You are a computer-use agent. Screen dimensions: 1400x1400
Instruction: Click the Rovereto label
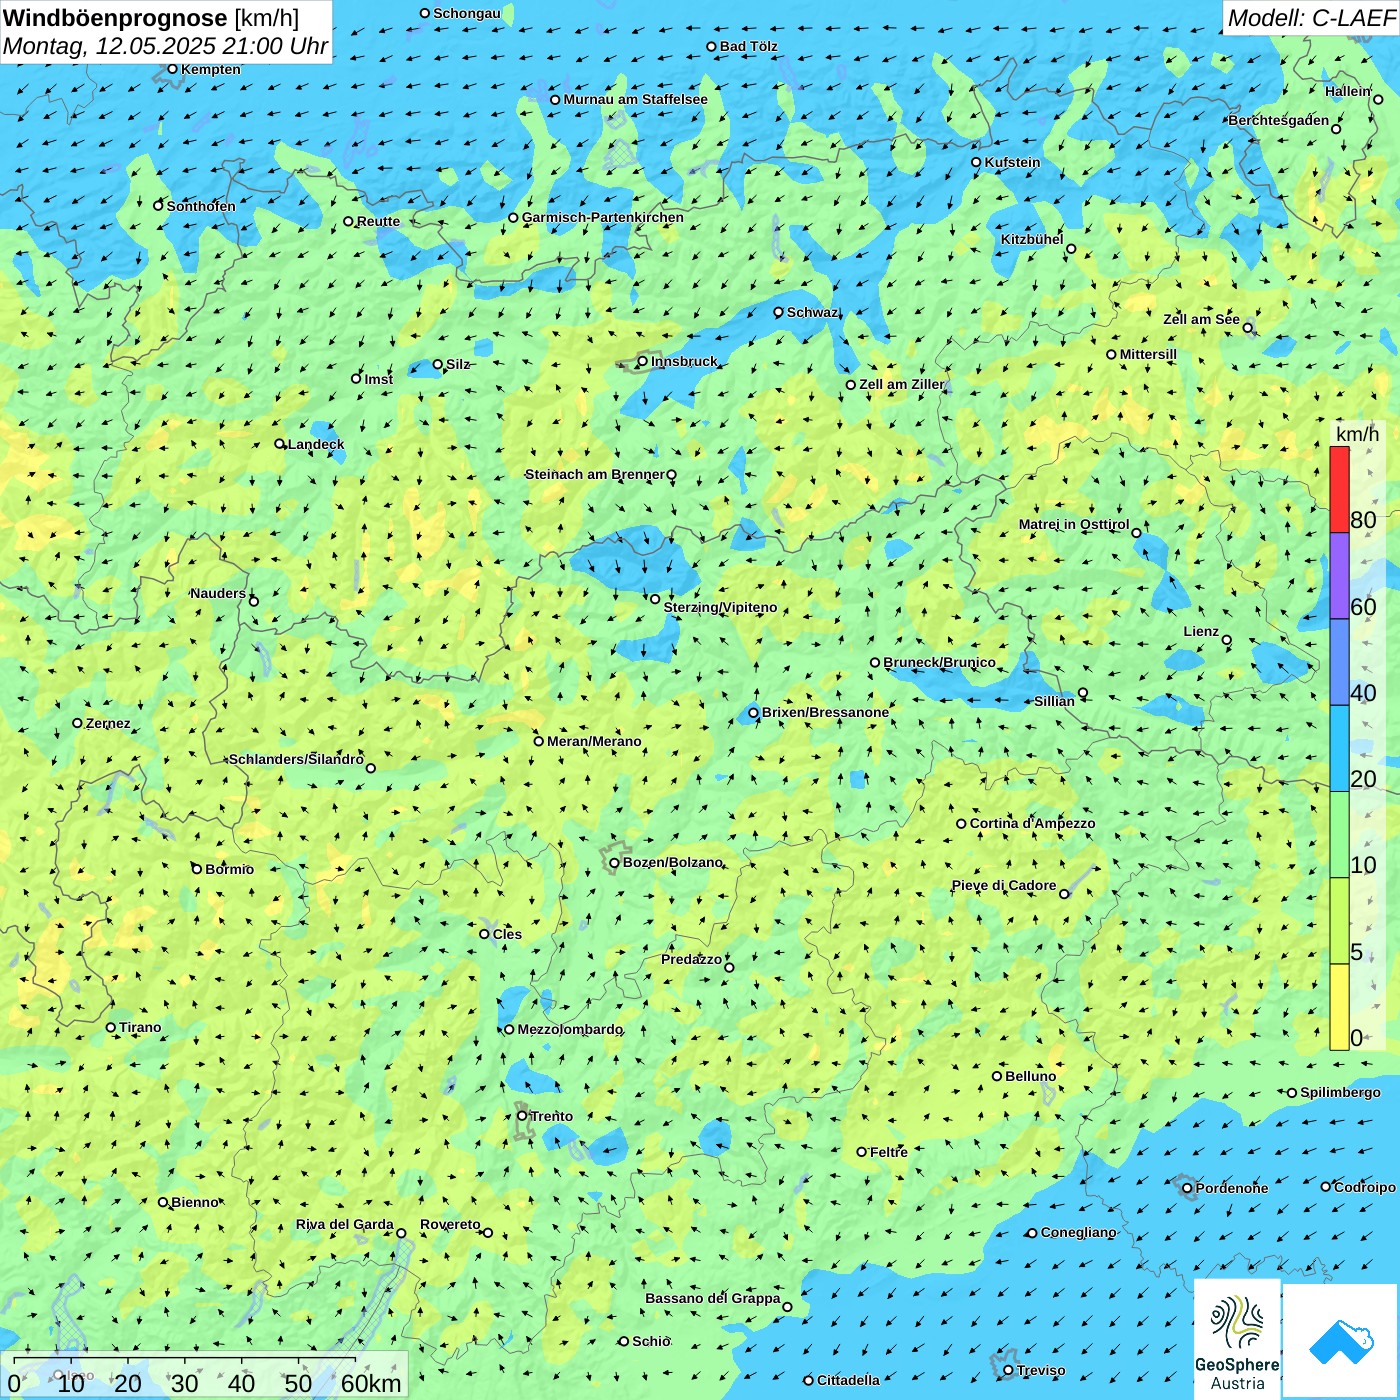pyautogui.click(x=450, y=1224)
